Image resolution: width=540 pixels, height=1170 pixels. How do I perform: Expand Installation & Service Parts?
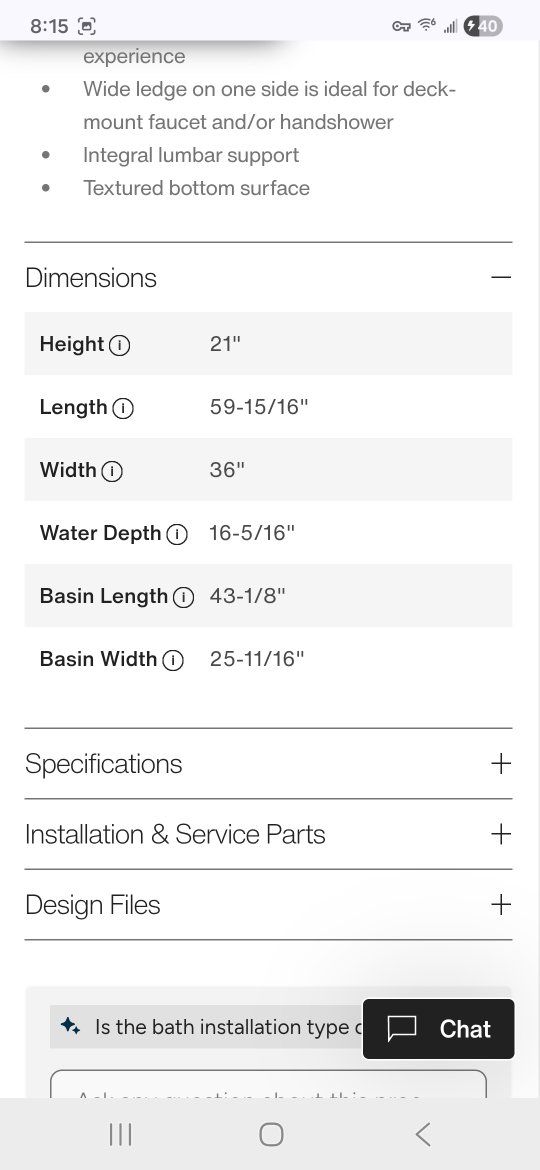point(501,833)
